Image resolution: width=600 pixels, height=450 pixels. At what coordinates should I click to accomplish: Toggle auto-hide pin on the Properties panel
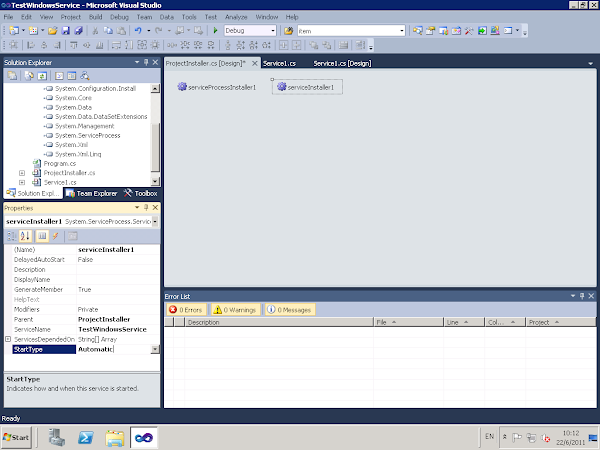[x=146, y=207]
